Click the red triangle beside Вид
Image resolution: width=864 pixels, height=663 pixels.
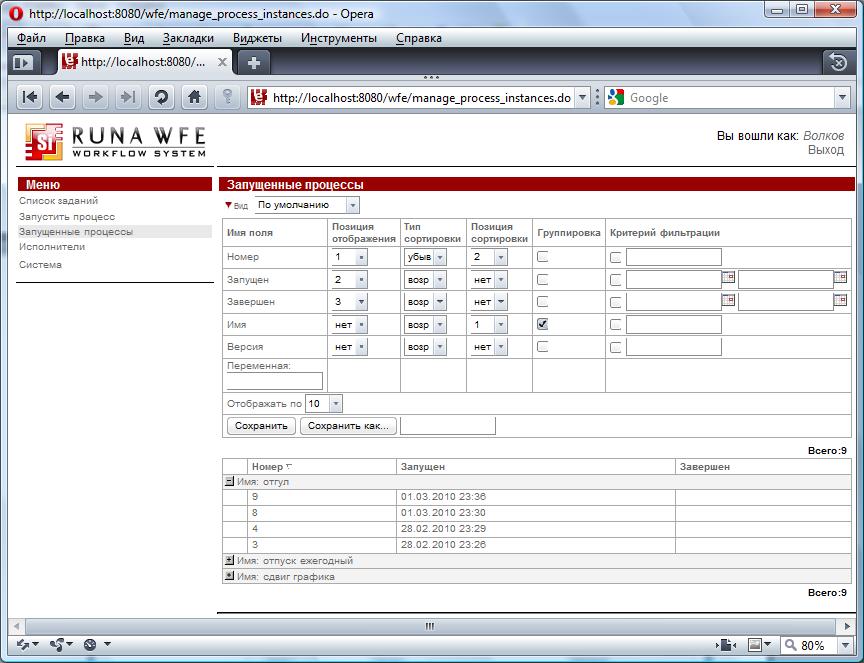[228, 205]
